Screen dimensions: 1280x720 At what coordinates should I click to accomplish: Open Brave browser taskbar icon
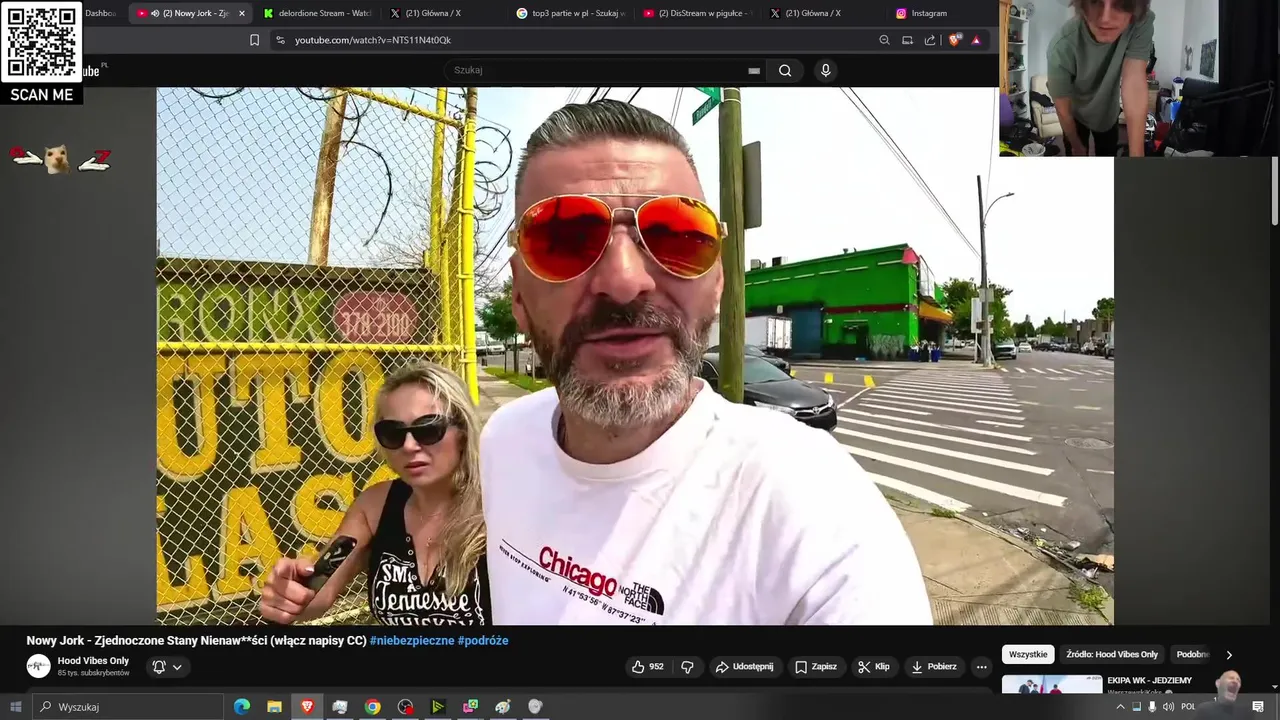[307, 707]
